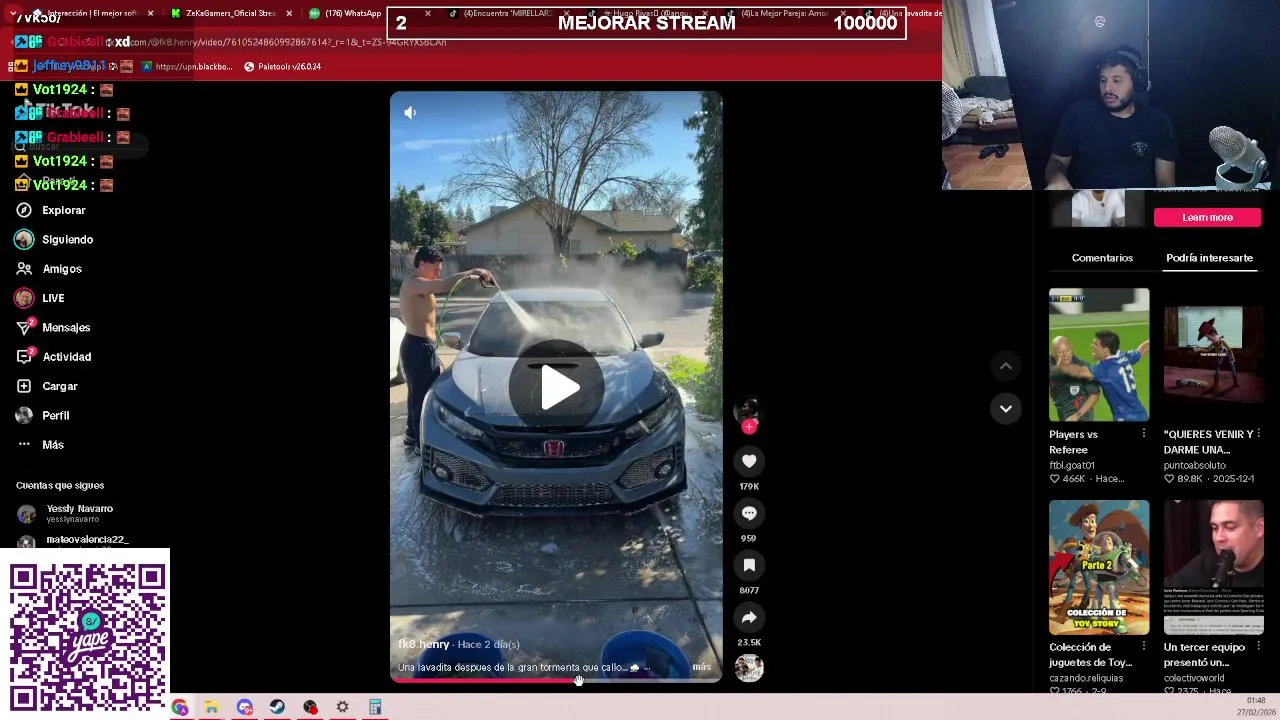
Task: Save video using the bookmark icon
Action: [749, 565]
